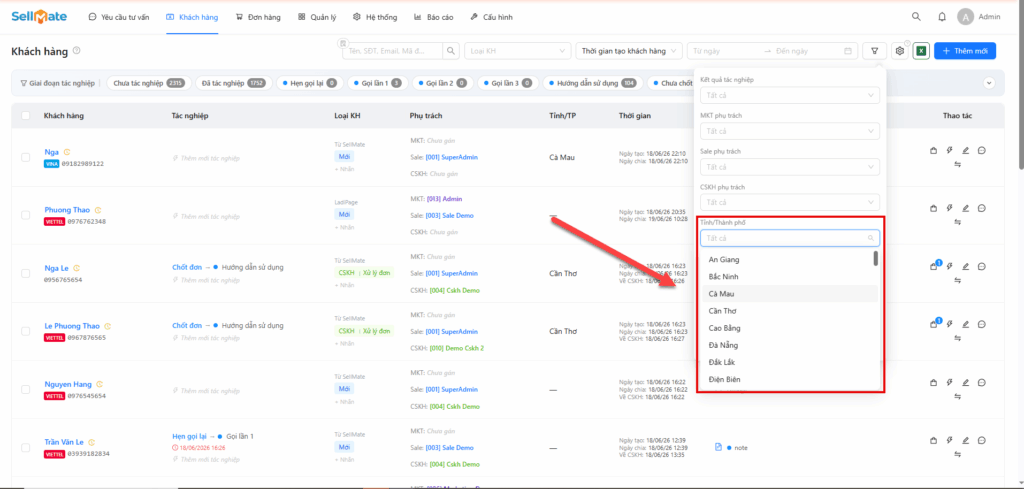Select checkbox for Phuong Thao

(25, 215)
